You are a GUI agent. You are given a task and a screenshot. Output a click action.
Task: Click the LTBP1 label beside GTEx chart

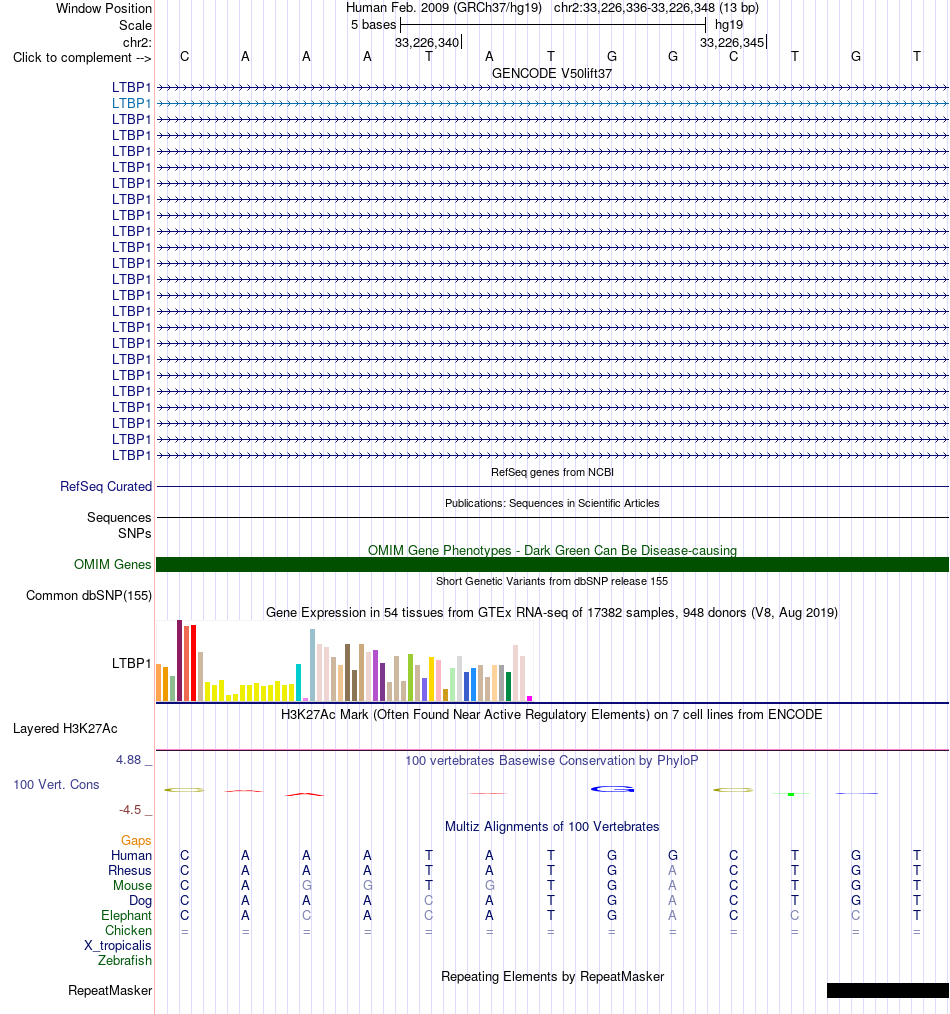(131, 663)
